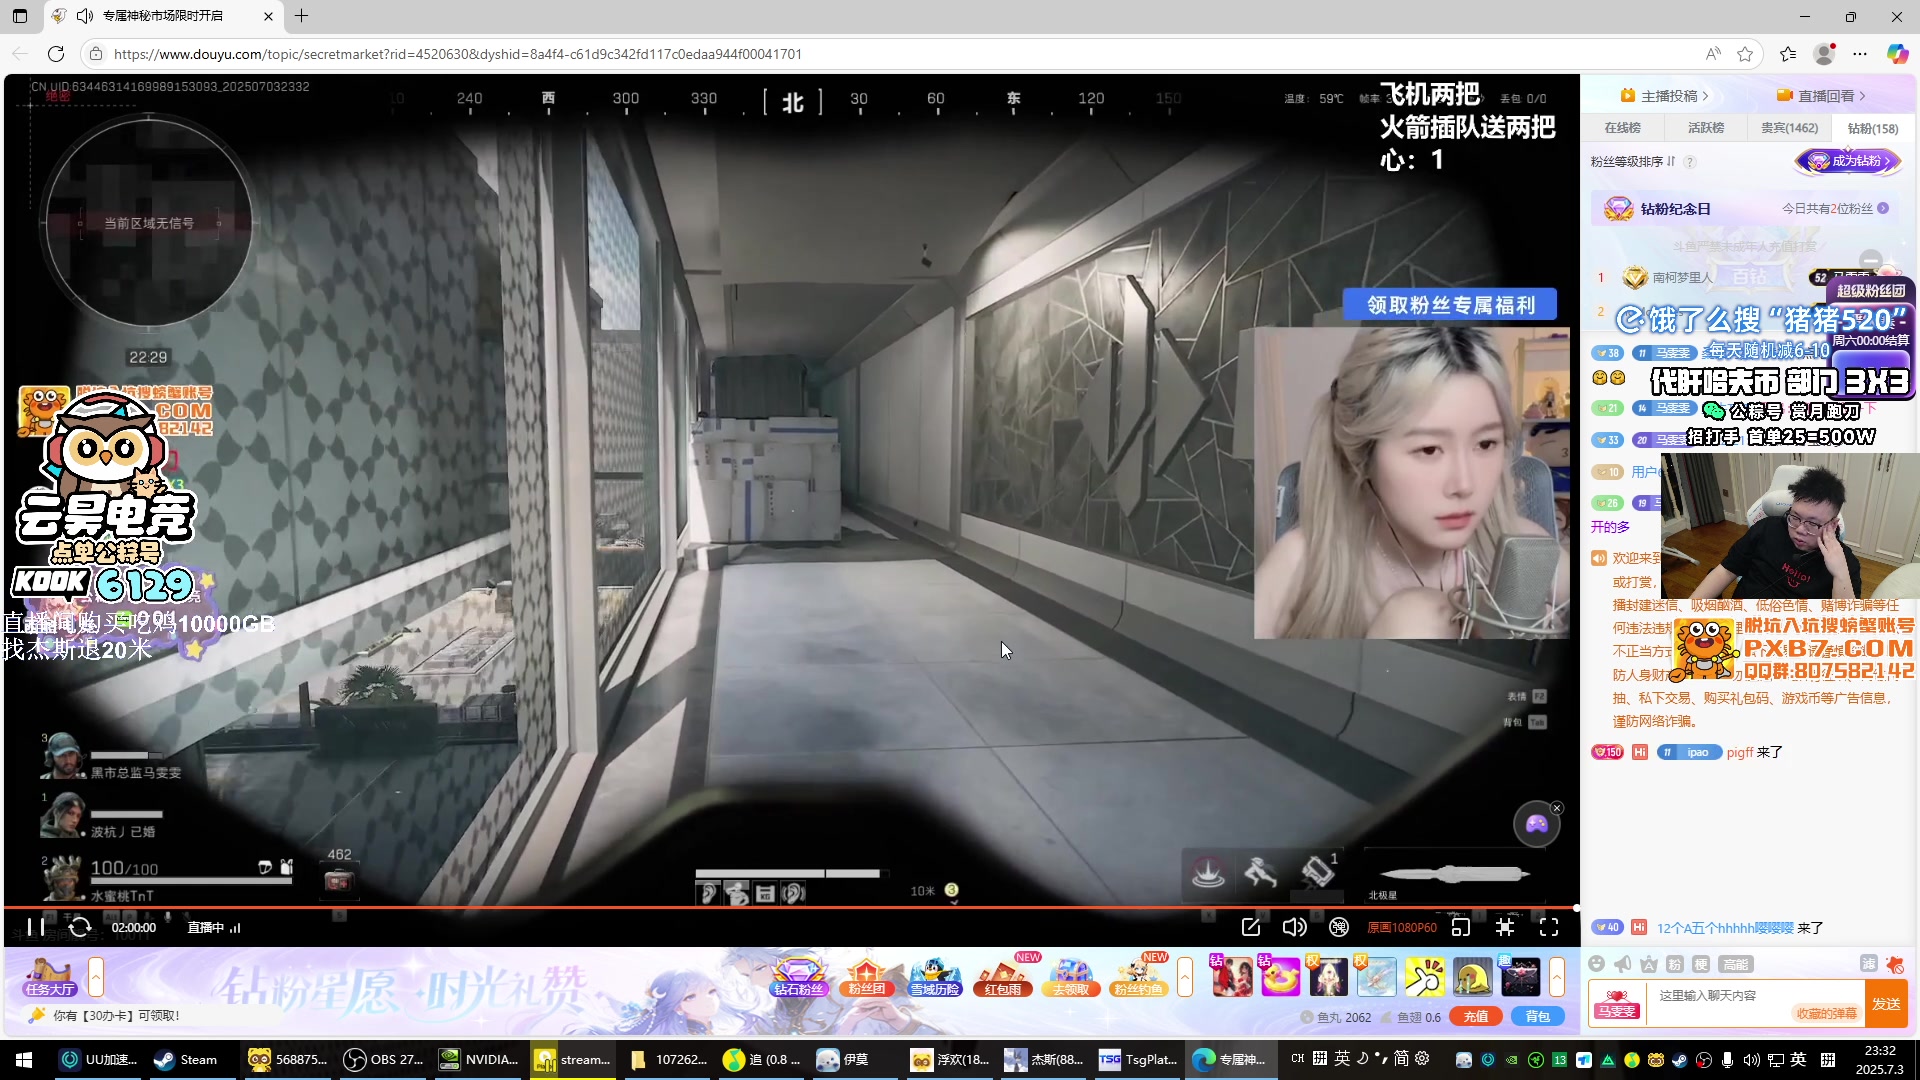Click 充值 recharge button
1920x1080 pixels.
(x=1476, y=1017)
